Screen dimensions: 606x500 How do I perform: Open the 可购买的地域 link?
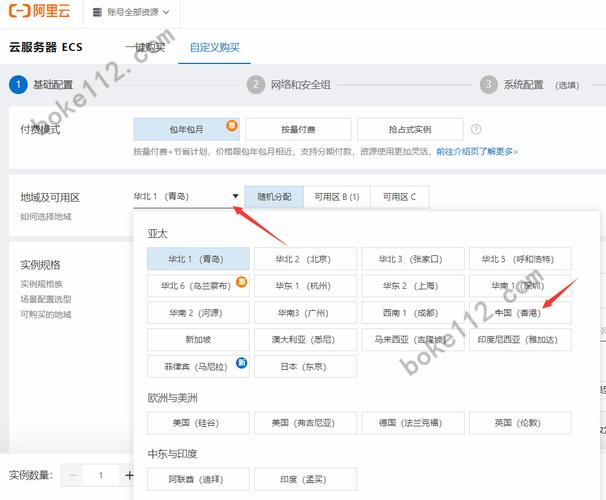(x=46, y=315)
